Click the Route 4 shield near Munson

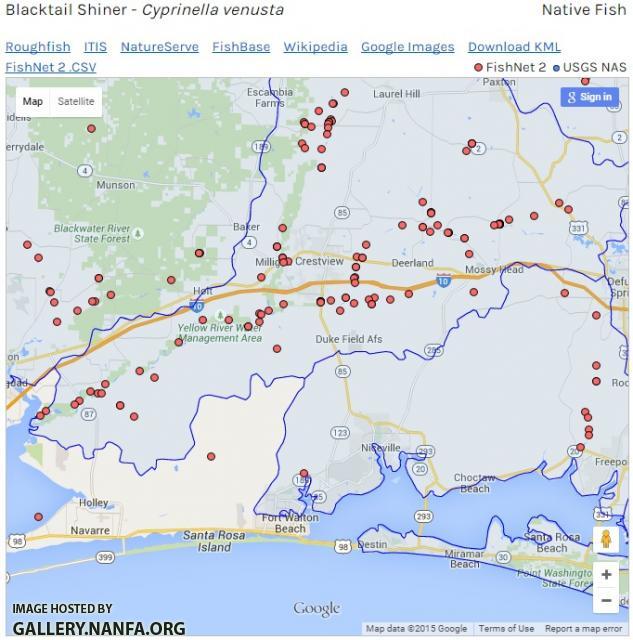point(85,170)
